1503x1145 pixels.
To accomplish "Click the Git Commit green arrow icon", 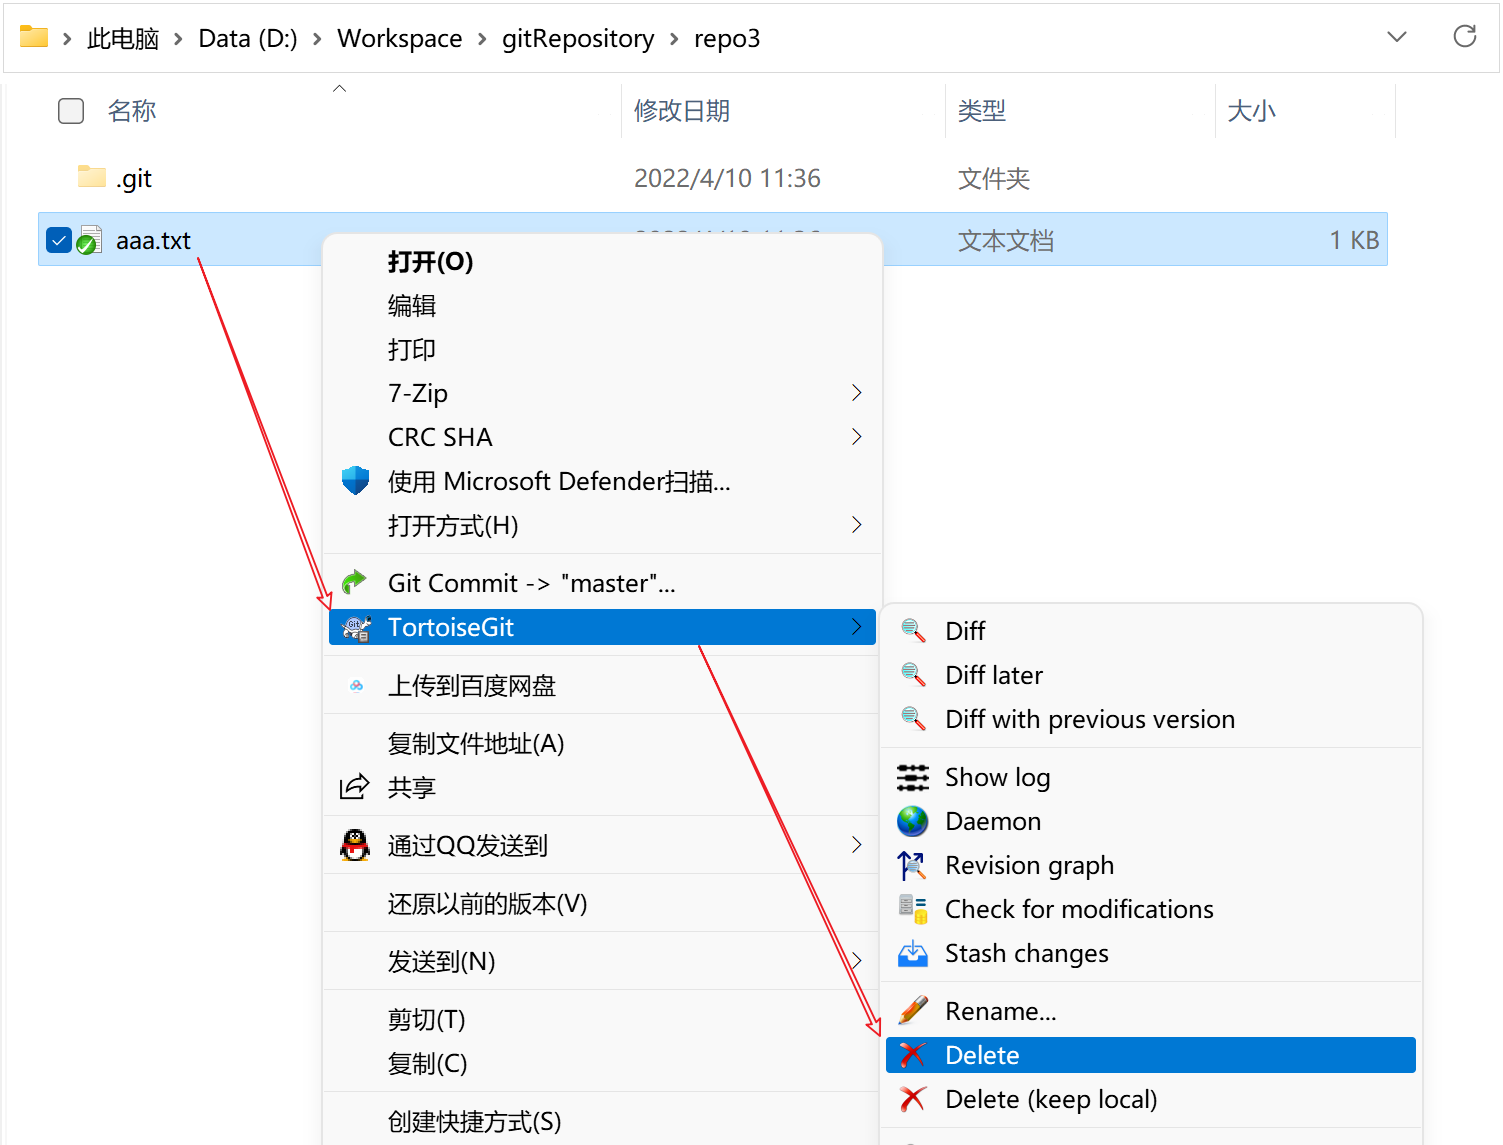I will pyautogui.click(x=355, y=583).
